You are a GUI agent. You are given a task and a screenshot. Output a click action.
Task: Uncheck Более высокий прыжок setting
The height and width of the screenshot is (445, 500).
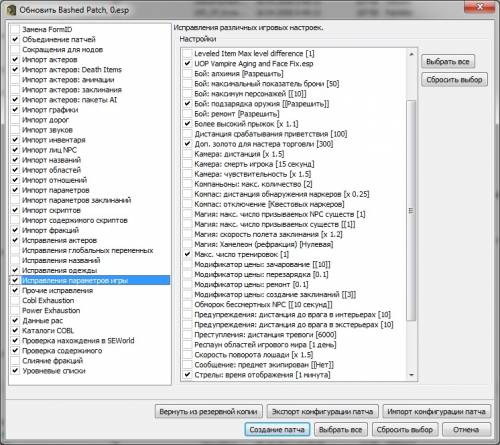click(187, 124)
